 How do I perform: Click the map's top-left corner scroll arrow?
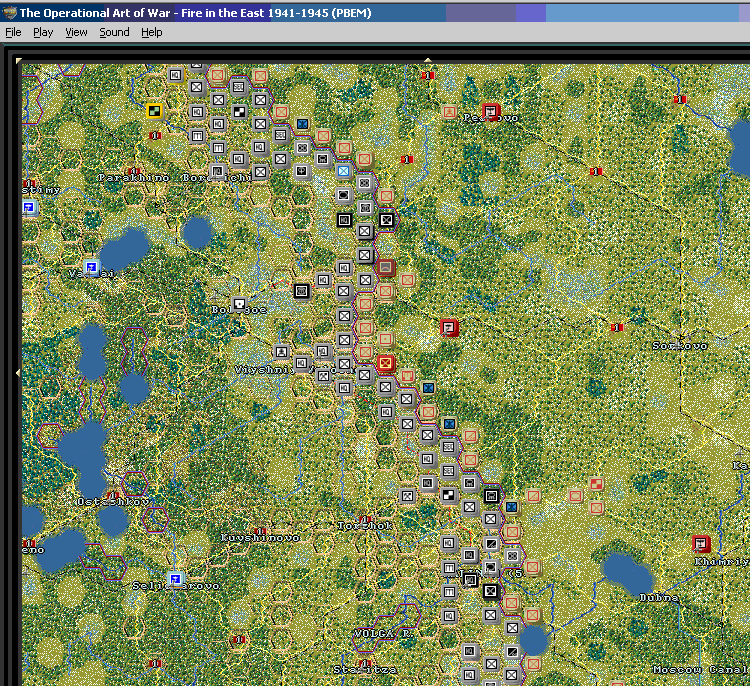19,60
